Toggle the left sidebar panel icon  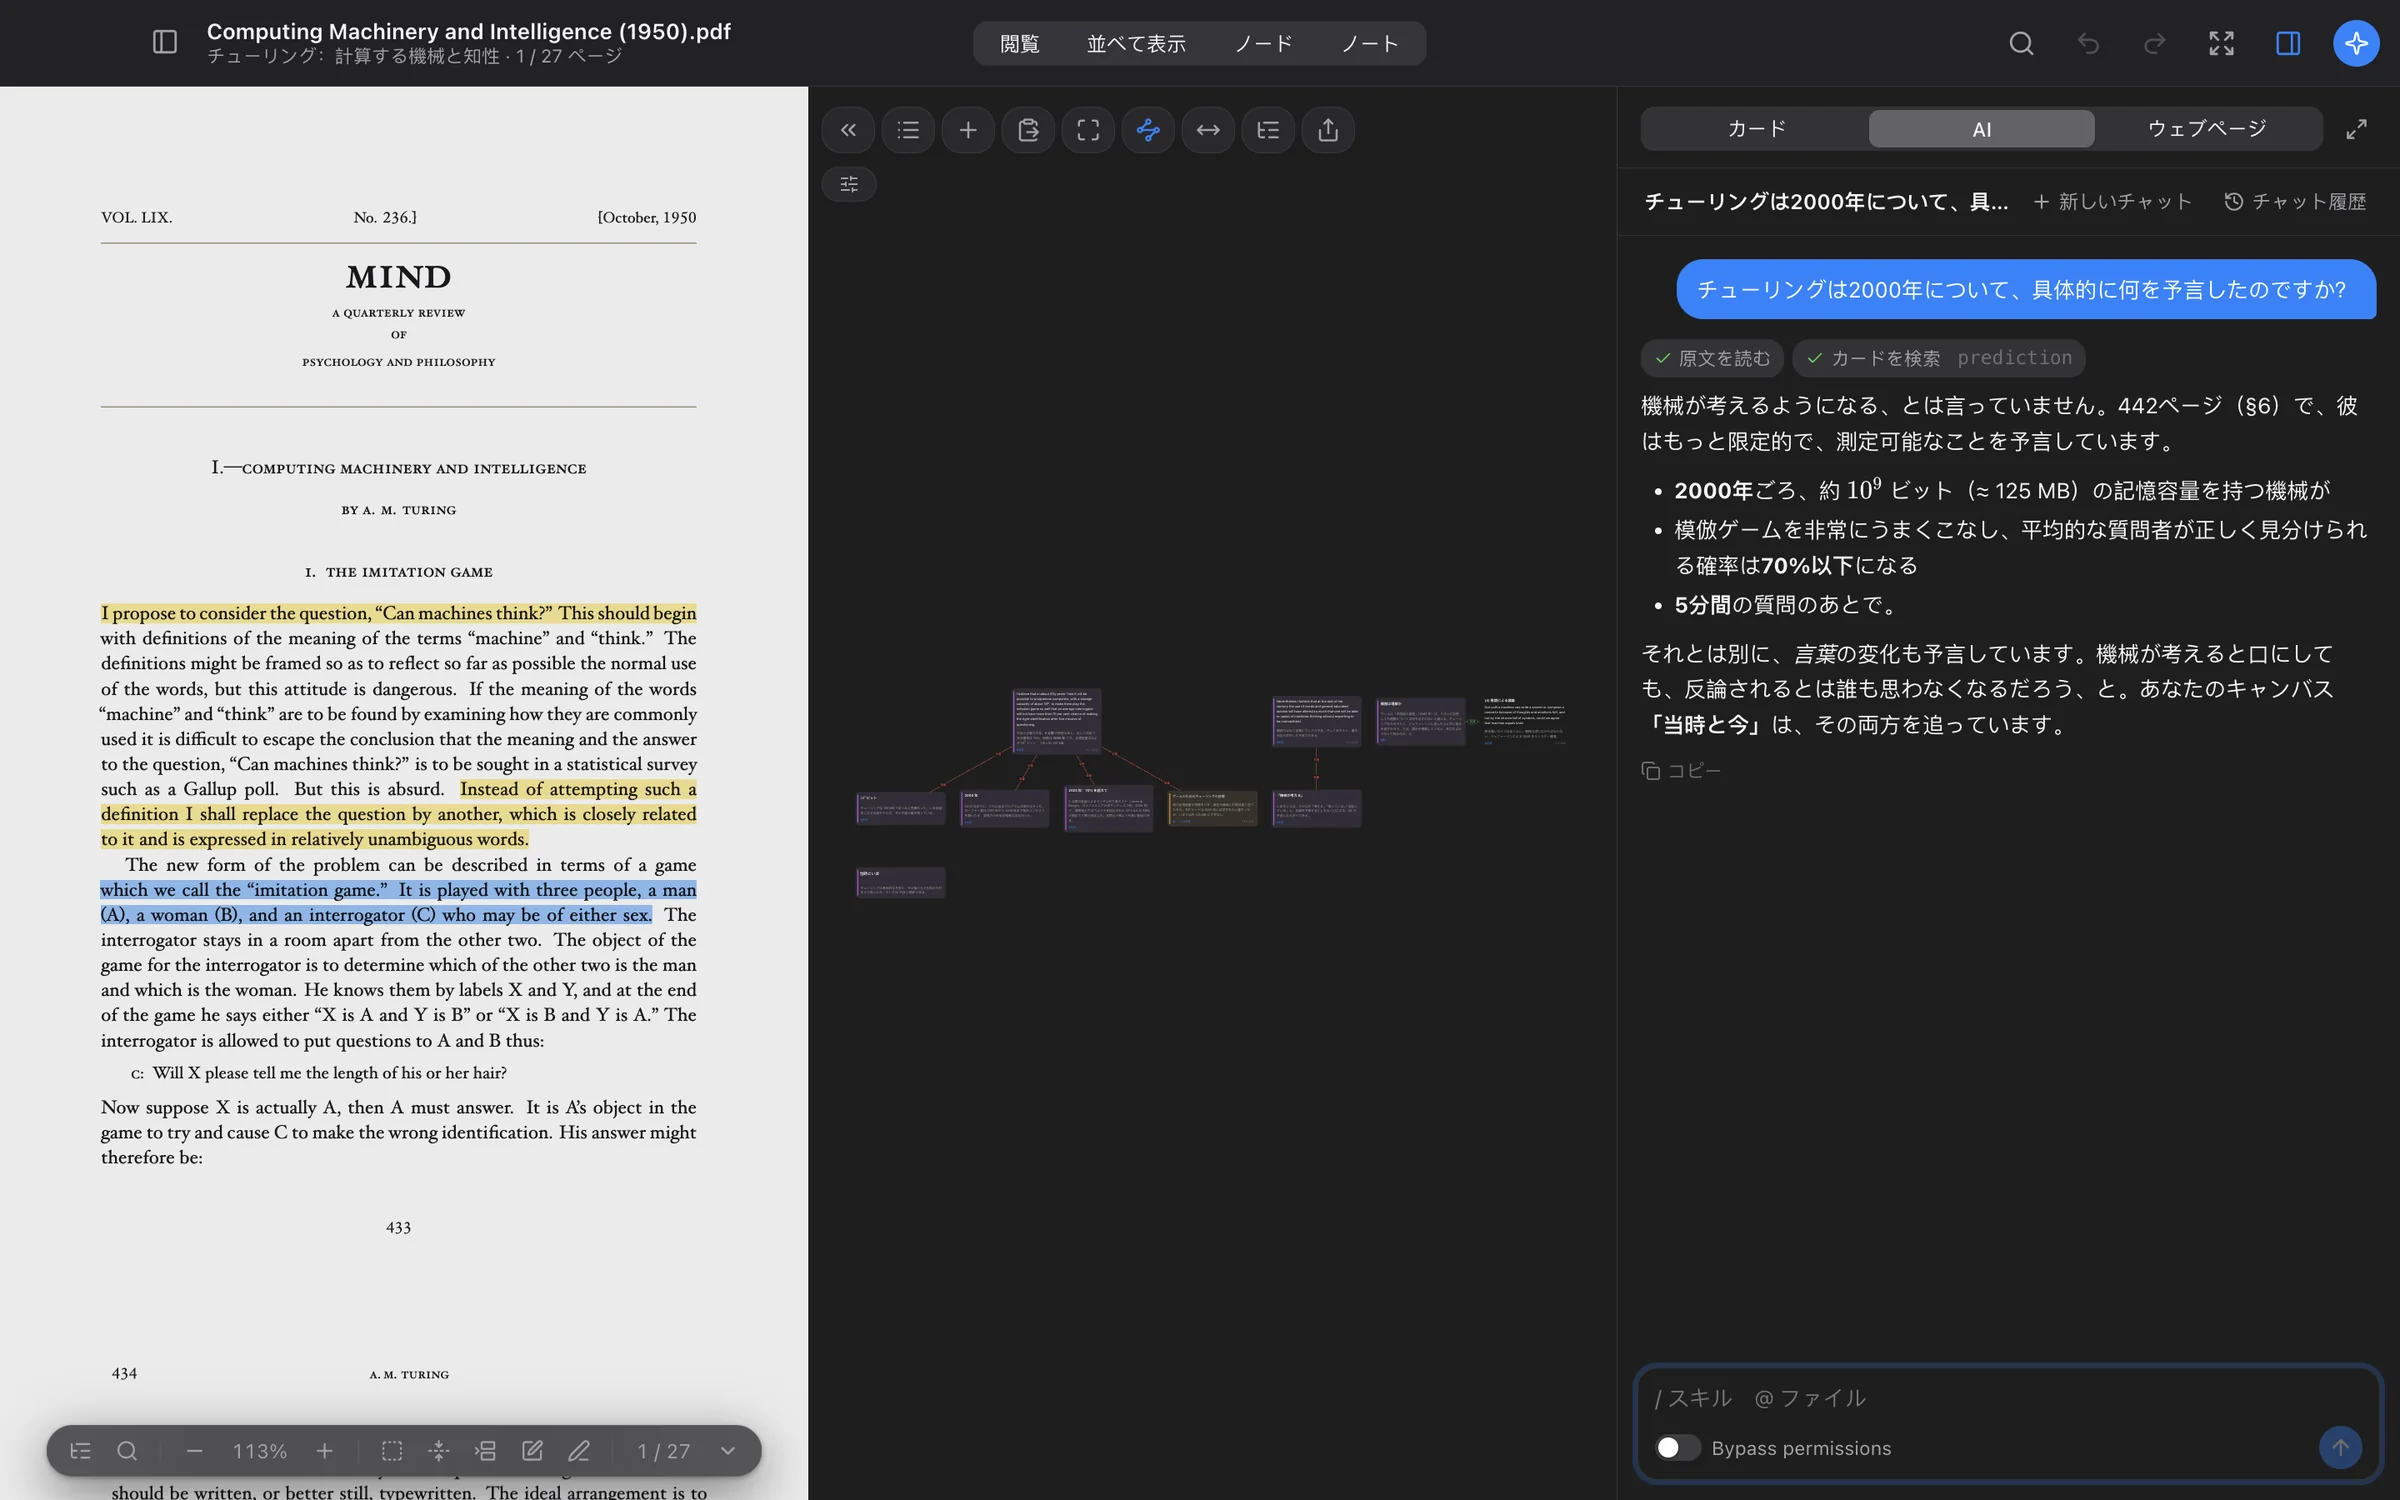pos(164,42)
